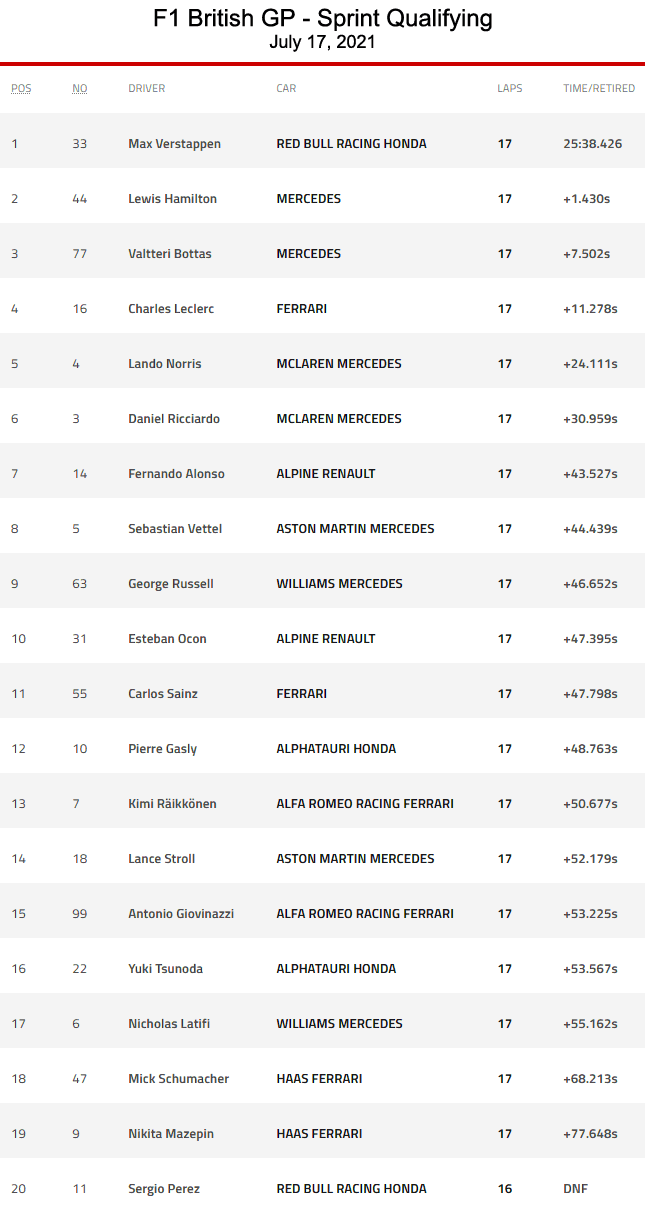Click Verstappen's winning time 25:38.426
The image size is (645, 1208).
[592, 144]
